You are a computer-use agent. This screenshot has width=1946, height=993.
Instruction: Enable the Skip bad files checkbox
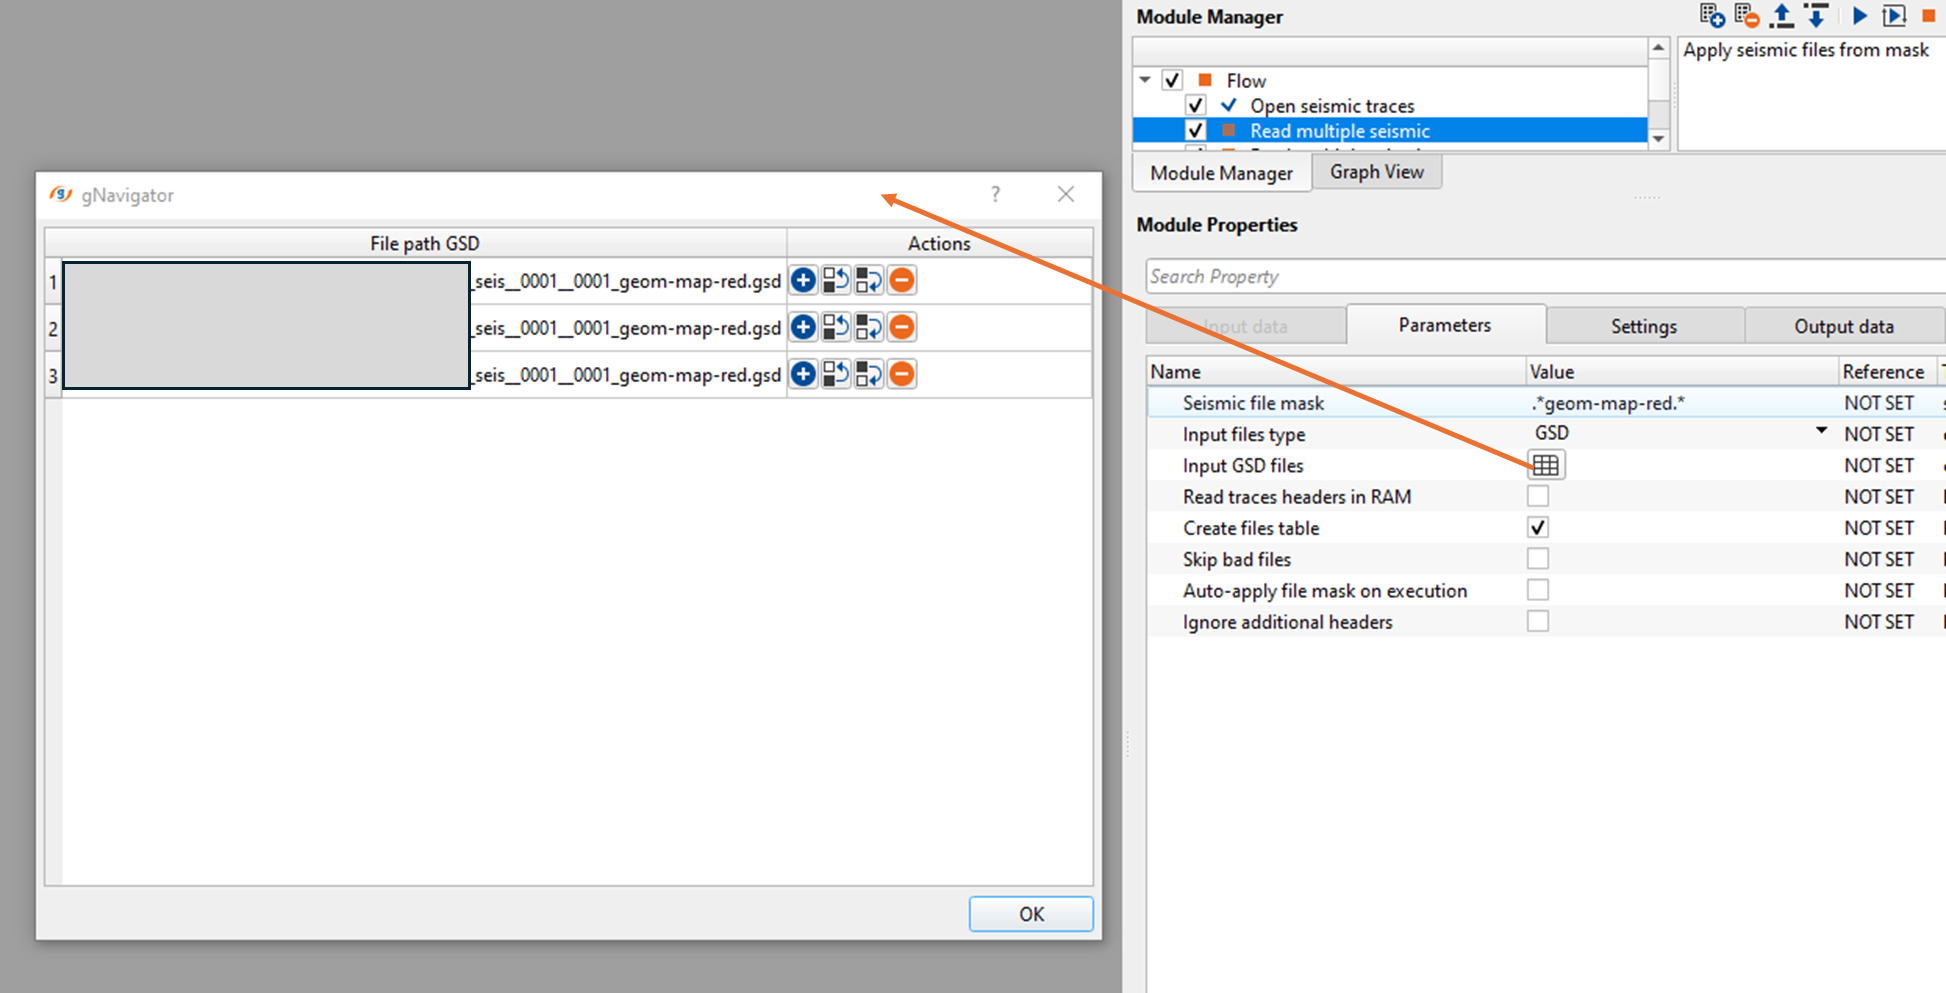(x=1538, y=558)
